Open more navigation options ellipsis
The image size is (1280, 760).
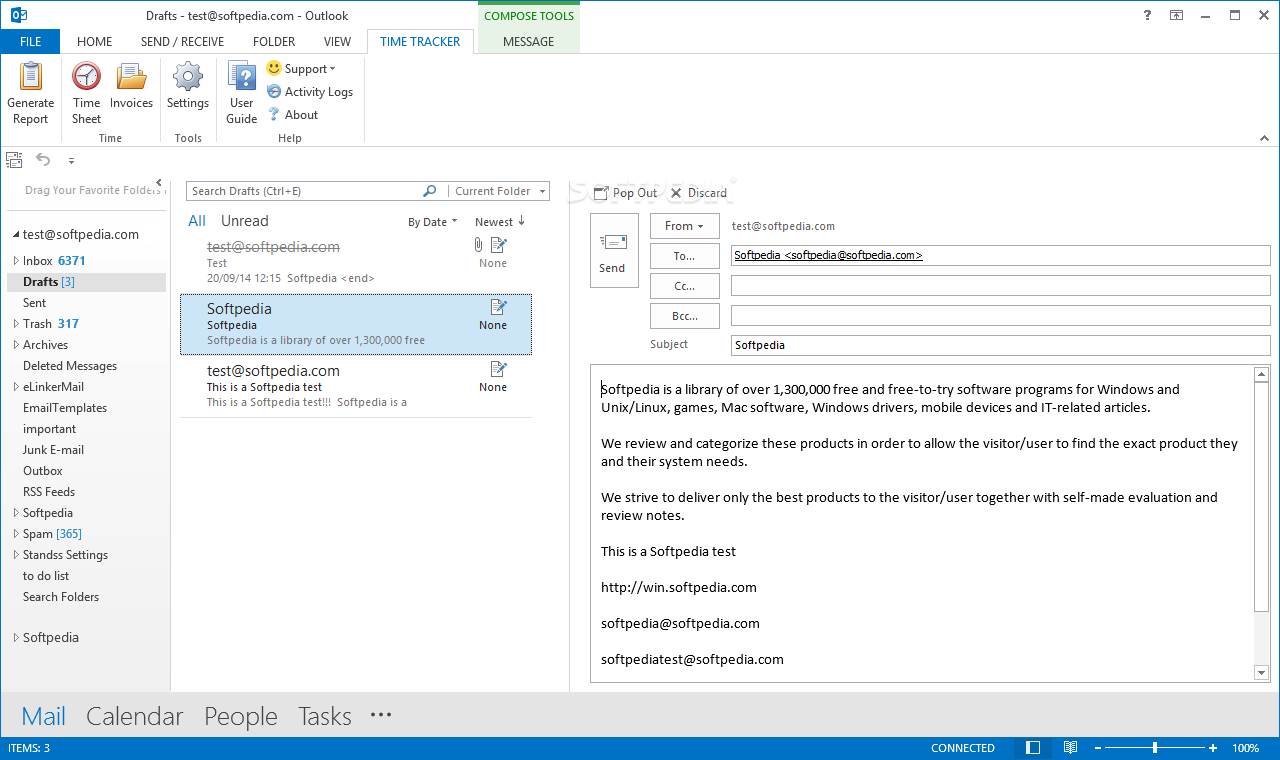coord(381,715)
